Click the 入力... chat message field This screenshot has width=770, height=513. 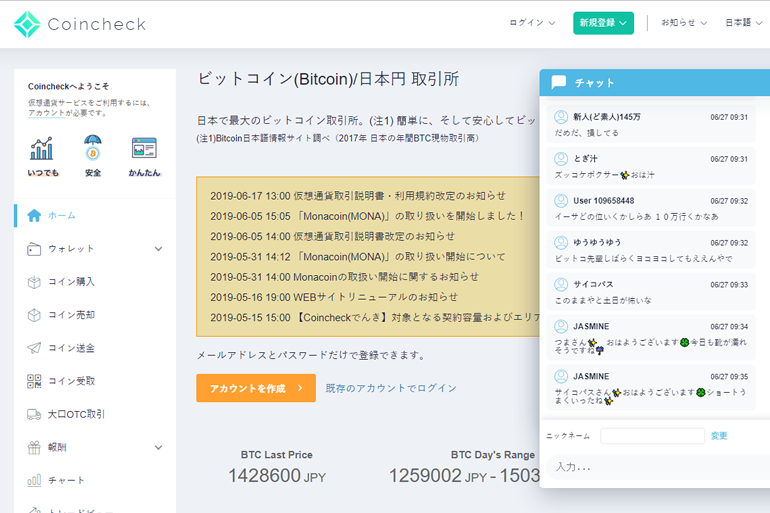[658, 467]
